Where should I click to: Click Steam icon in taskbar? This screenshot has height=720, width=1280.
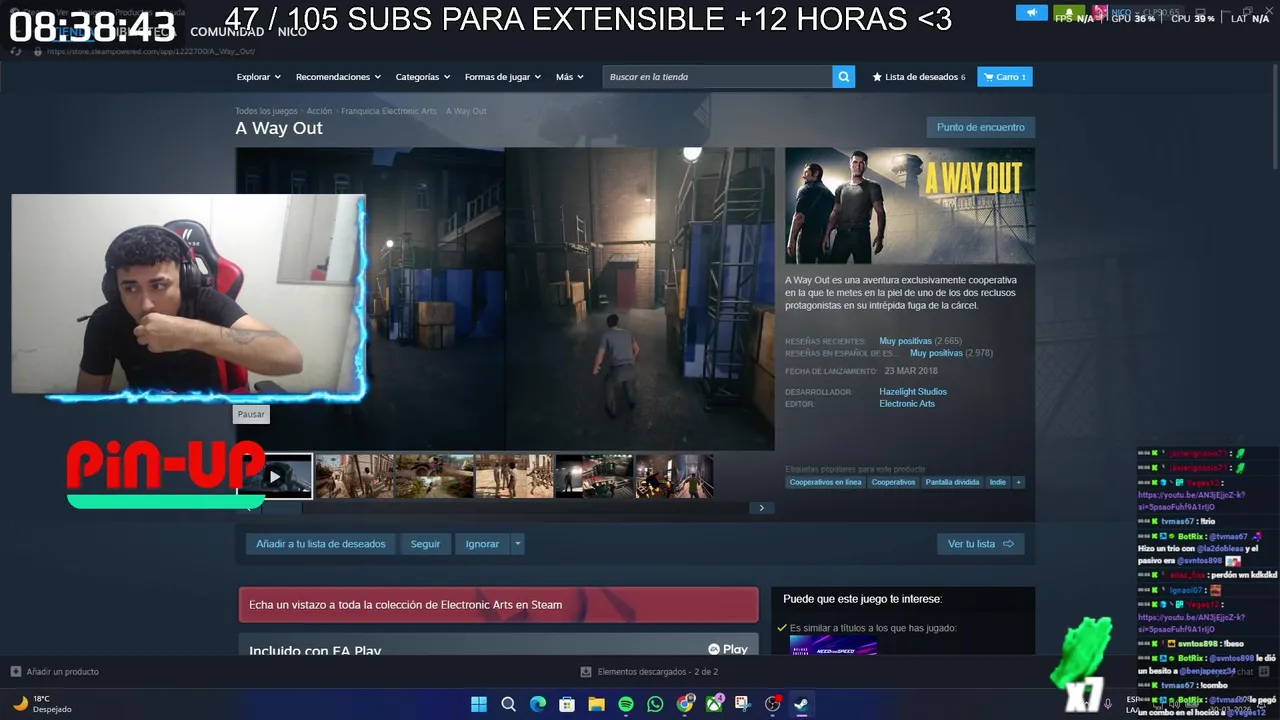[802, 704]
